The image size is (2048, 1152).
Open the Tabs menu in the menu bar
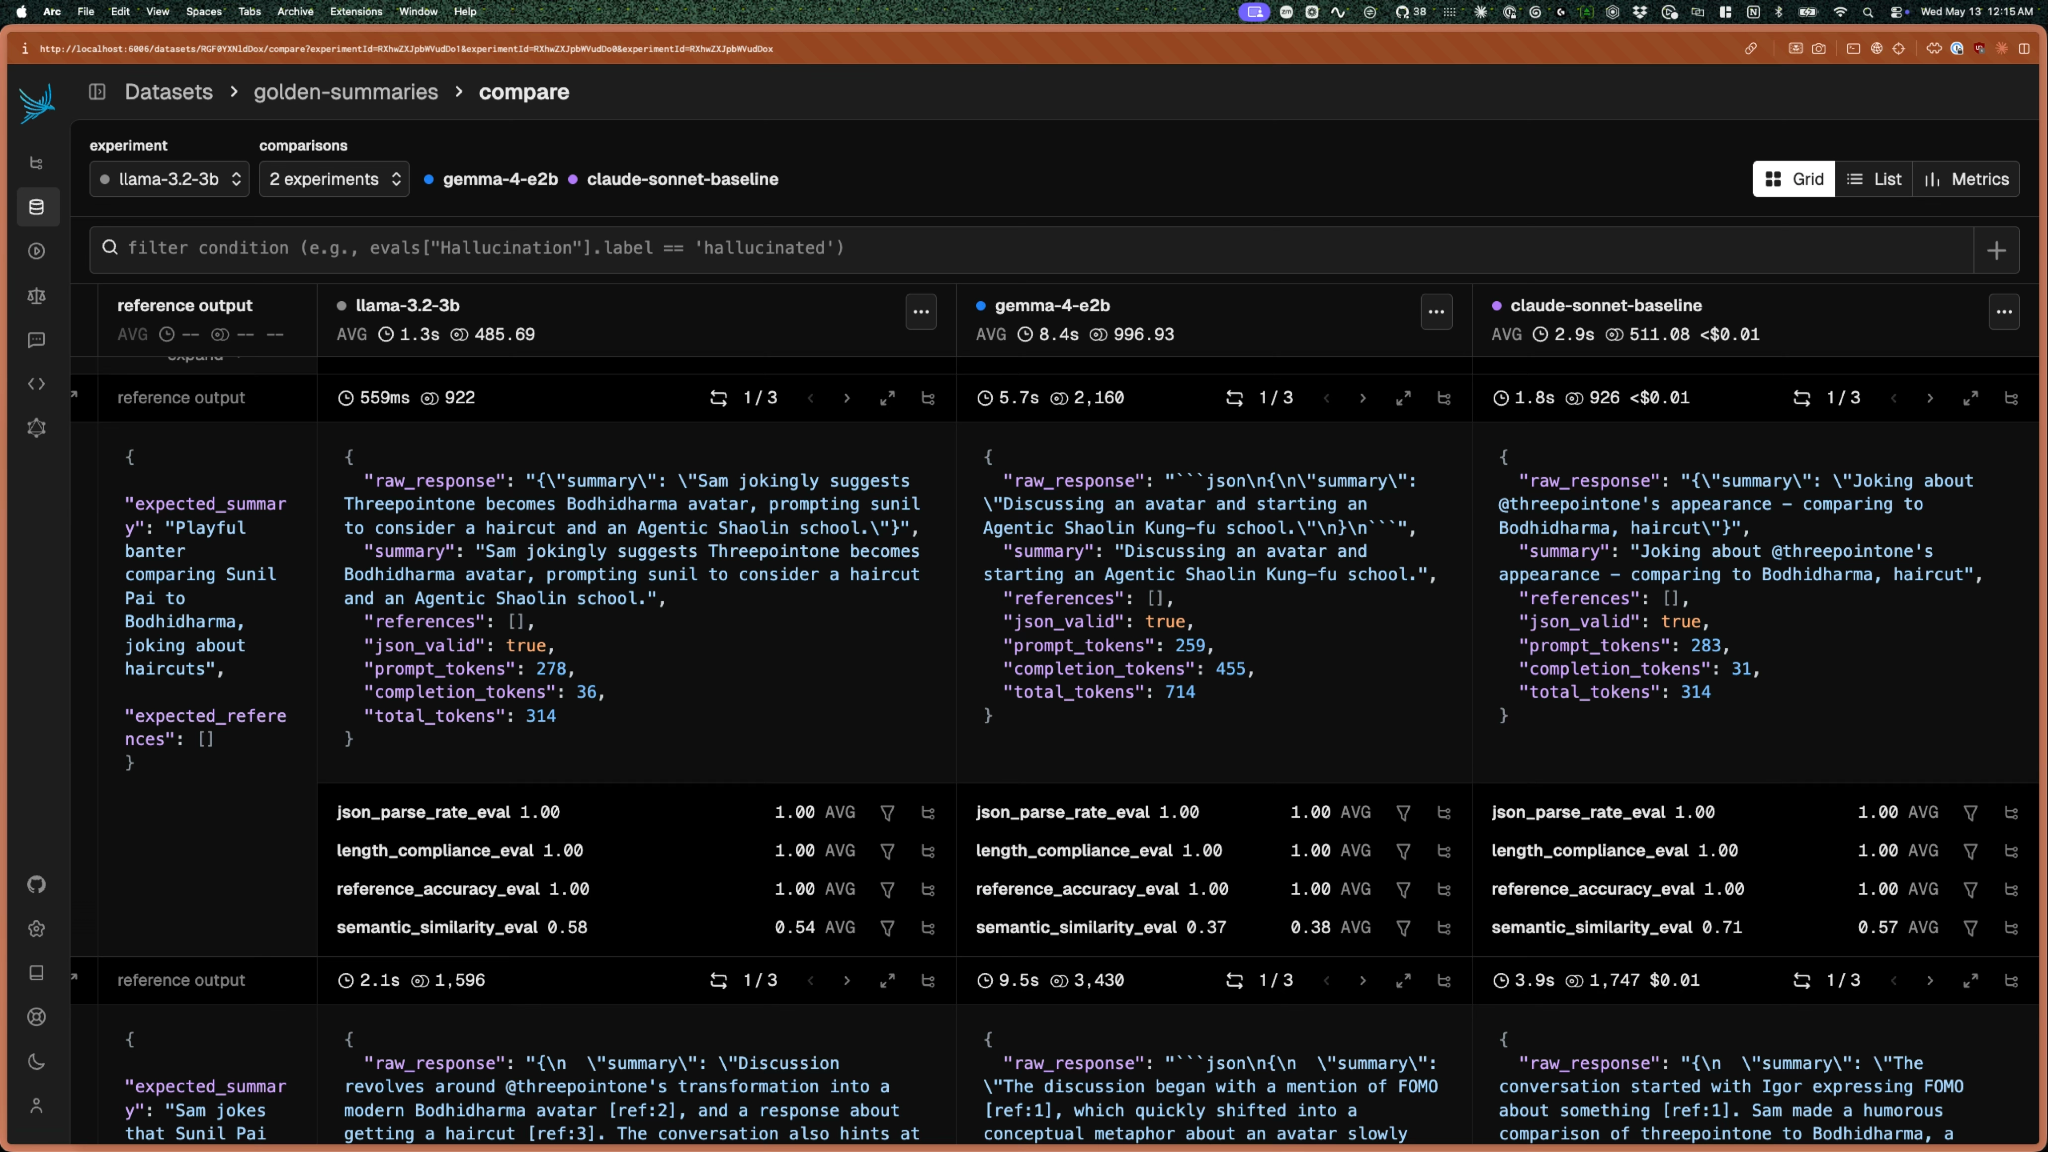(249, 12)
